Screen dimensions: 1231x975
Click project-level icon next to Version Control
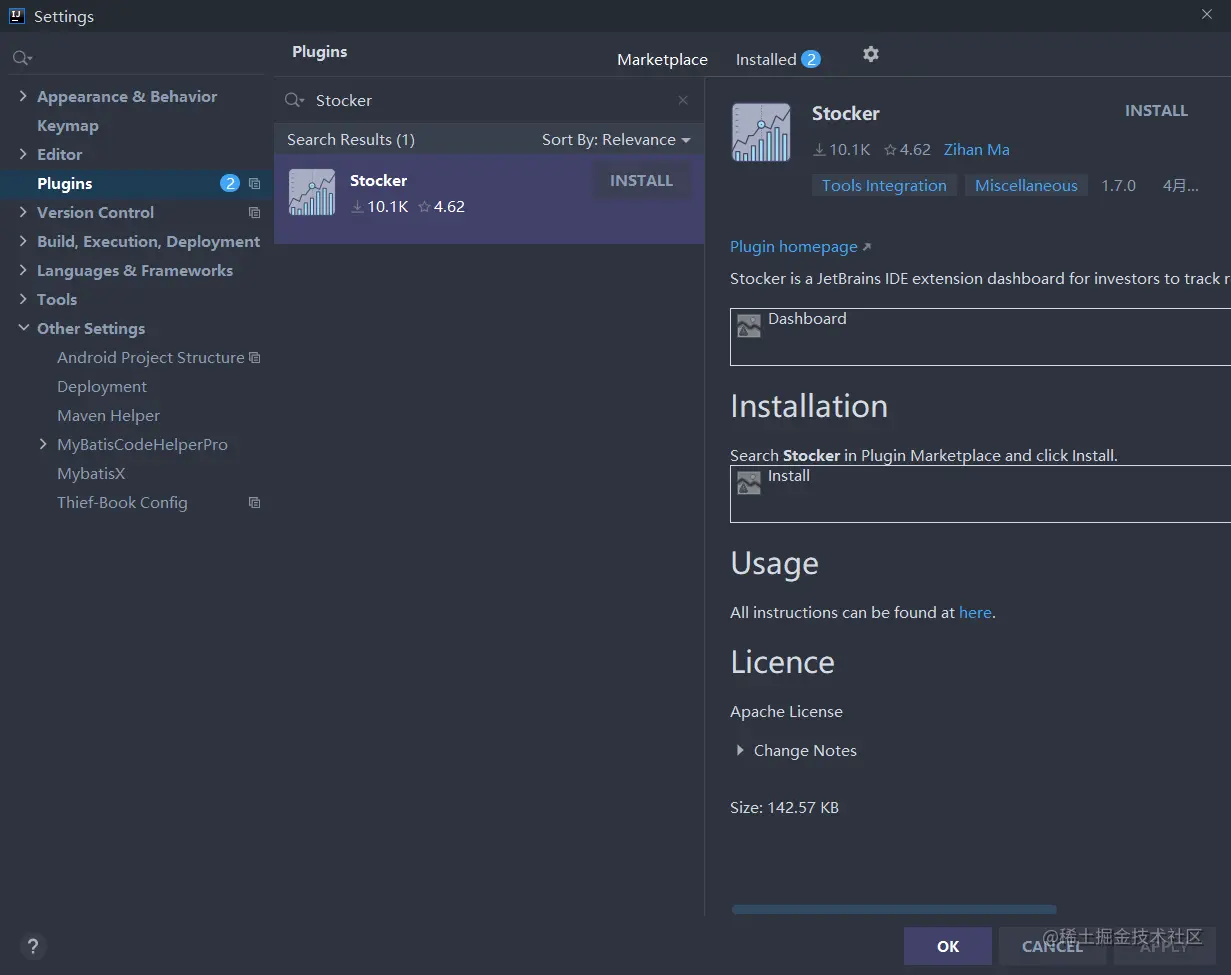click(254, 213)
